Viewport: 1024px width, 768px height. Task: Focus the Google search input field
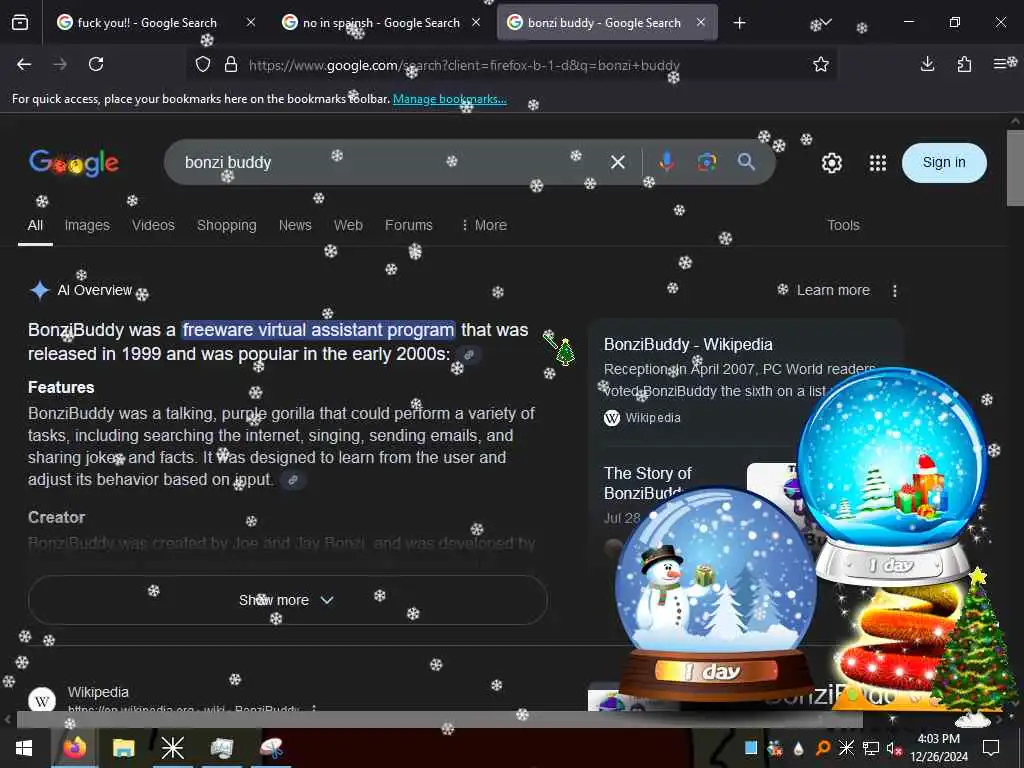point(385,162)
